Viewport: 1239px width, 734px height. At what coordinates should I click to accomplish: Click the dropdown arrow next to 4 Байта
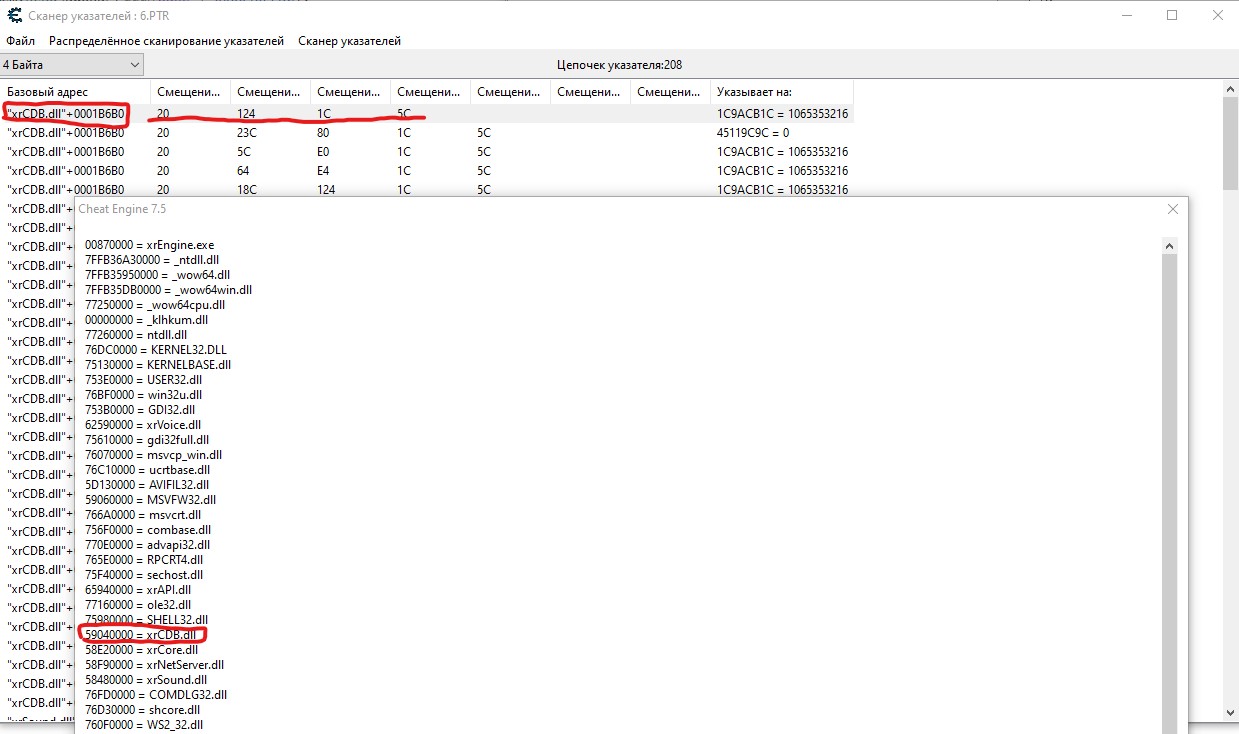135,64
